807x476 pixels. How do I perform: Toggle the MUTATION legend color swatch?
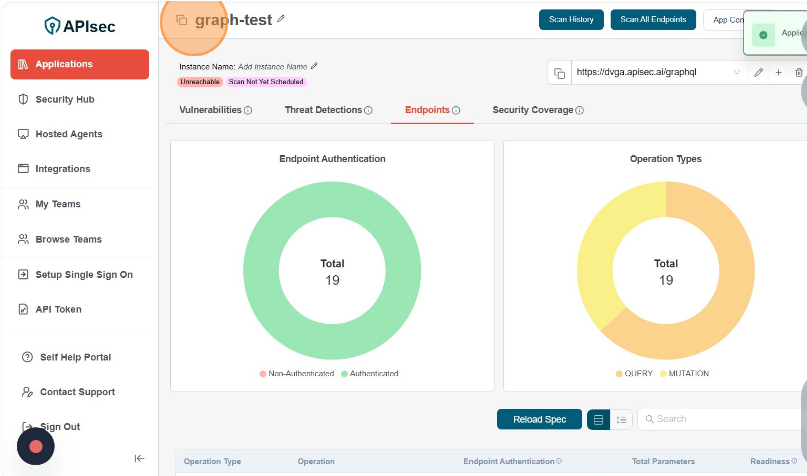662,374
